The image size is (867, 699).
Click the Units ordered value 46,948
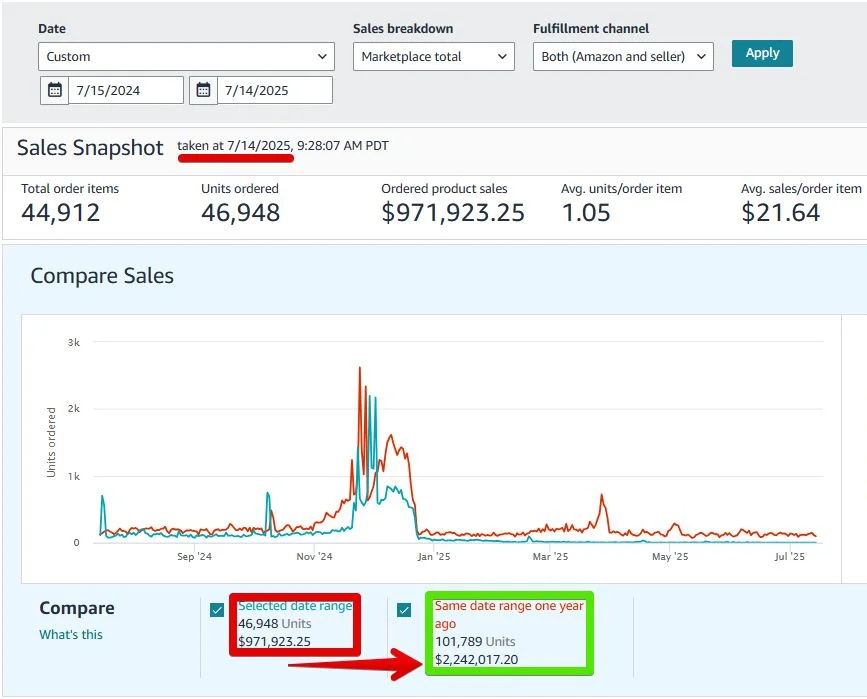point(240,212)
